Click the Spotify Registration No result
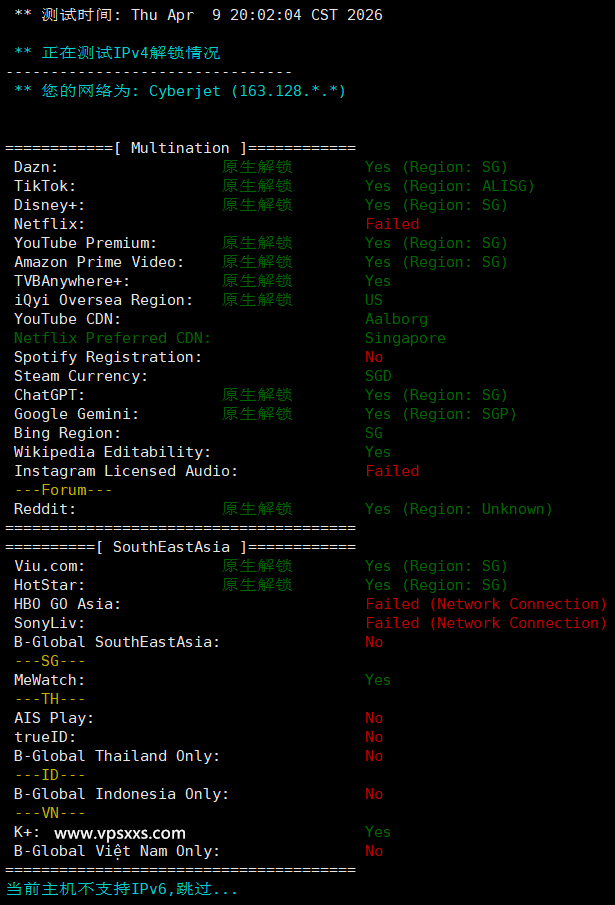This screenshot has height=905, width=615. point(374,357)
